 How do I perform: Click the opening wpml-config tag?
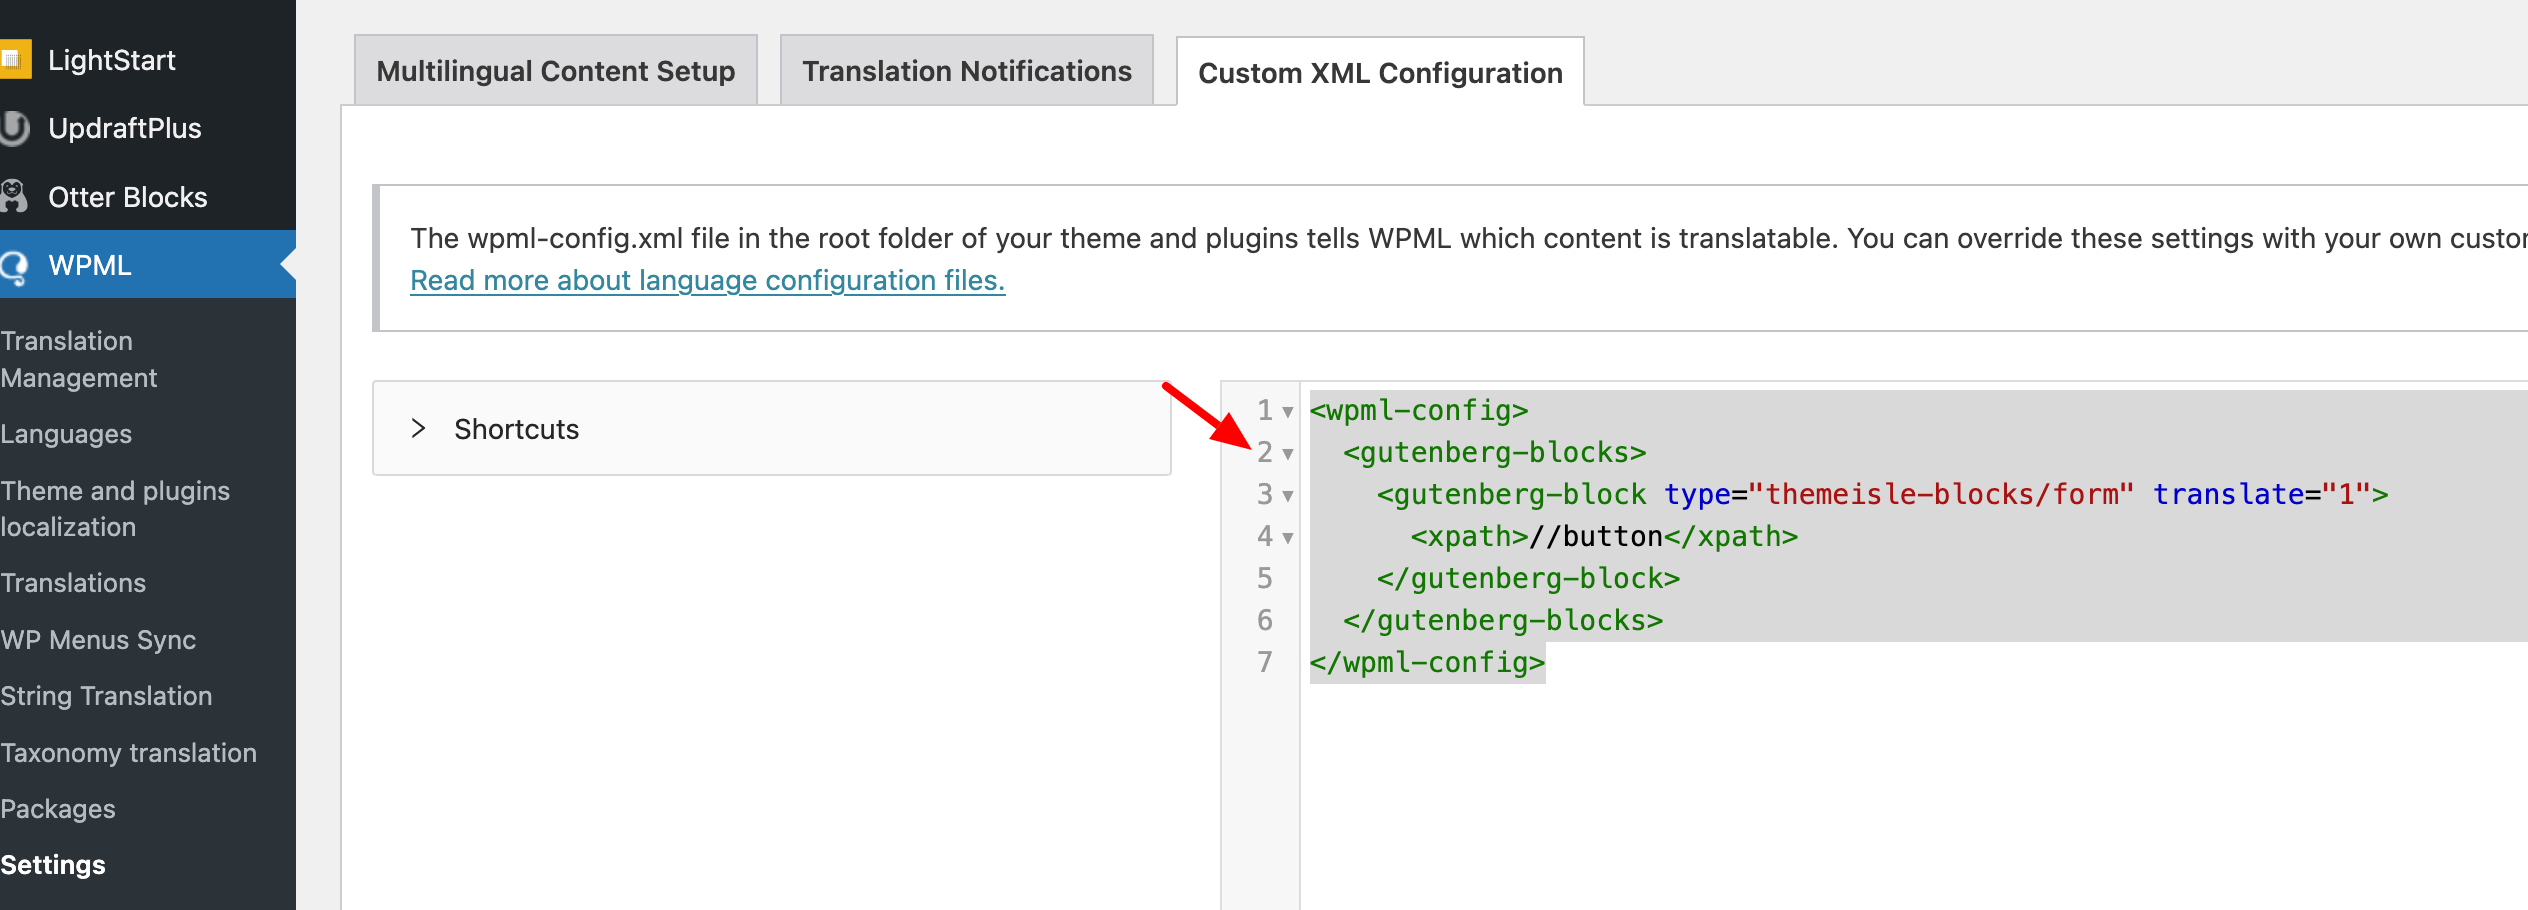click(x=1419, y=410)
